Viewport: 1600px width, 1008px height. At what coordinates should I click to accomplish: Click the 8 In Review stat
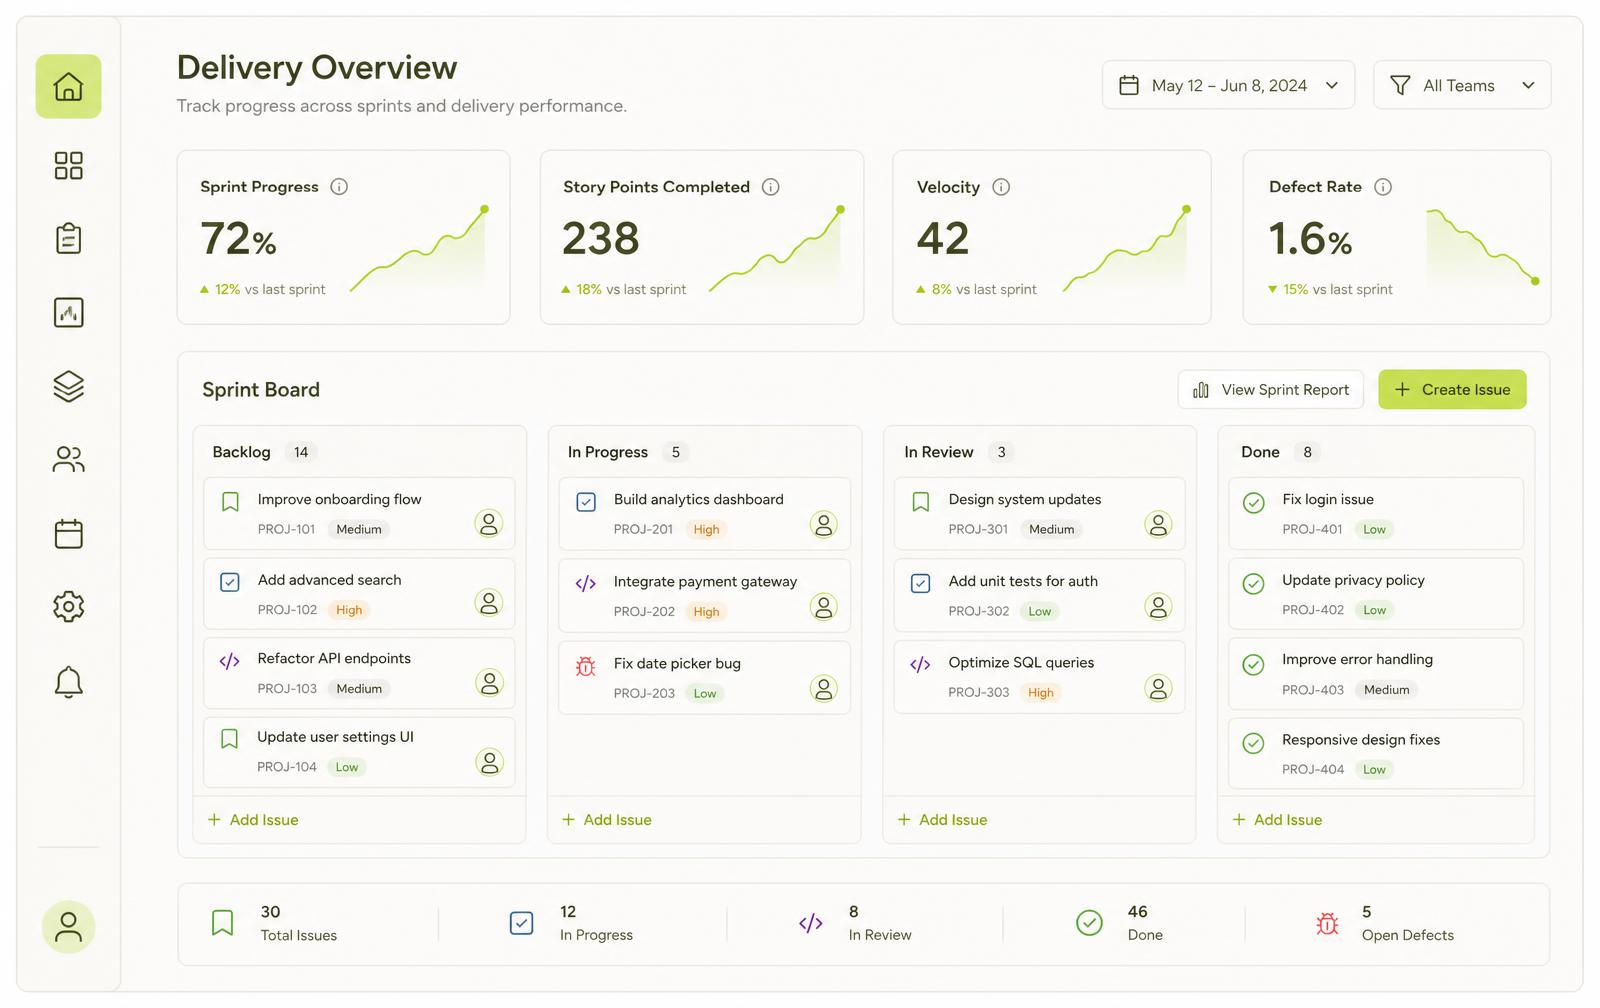(880, 923)
